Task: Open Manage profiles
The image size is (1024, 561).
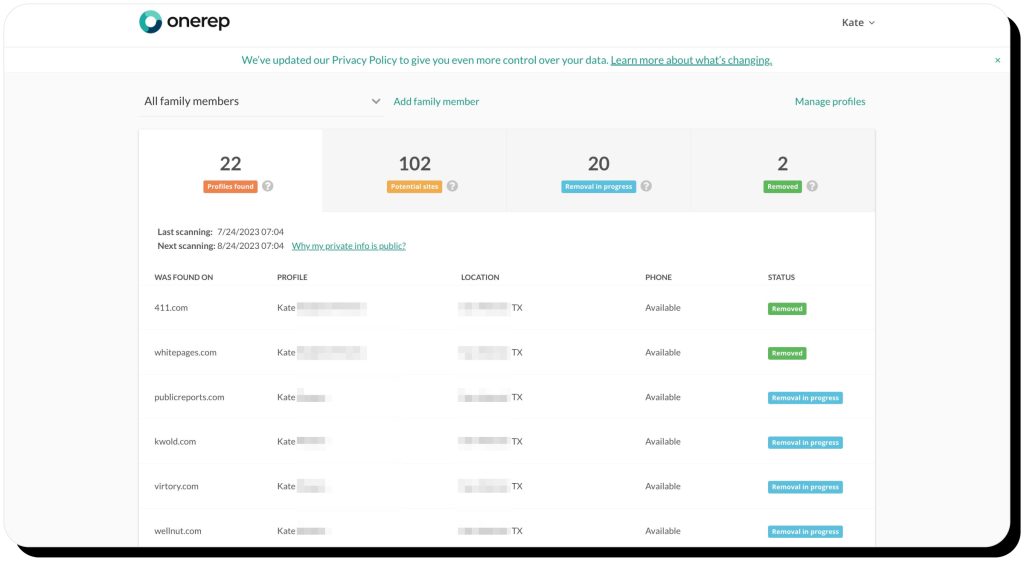Action: pos(830,101)
